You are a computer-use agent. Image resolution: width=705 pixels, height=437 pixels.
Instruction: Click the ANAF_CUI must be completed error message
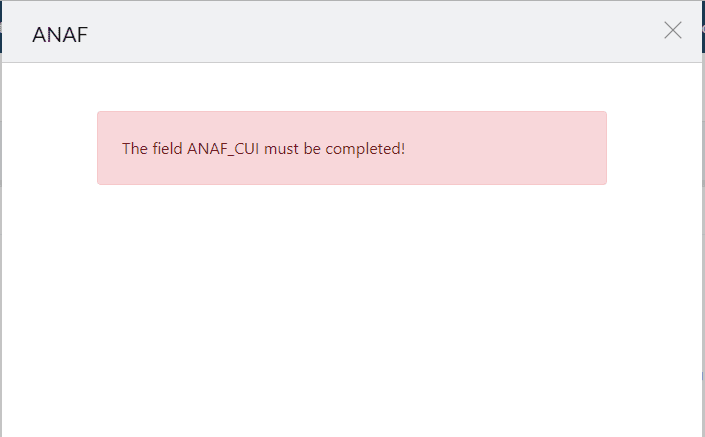[263, 149]
